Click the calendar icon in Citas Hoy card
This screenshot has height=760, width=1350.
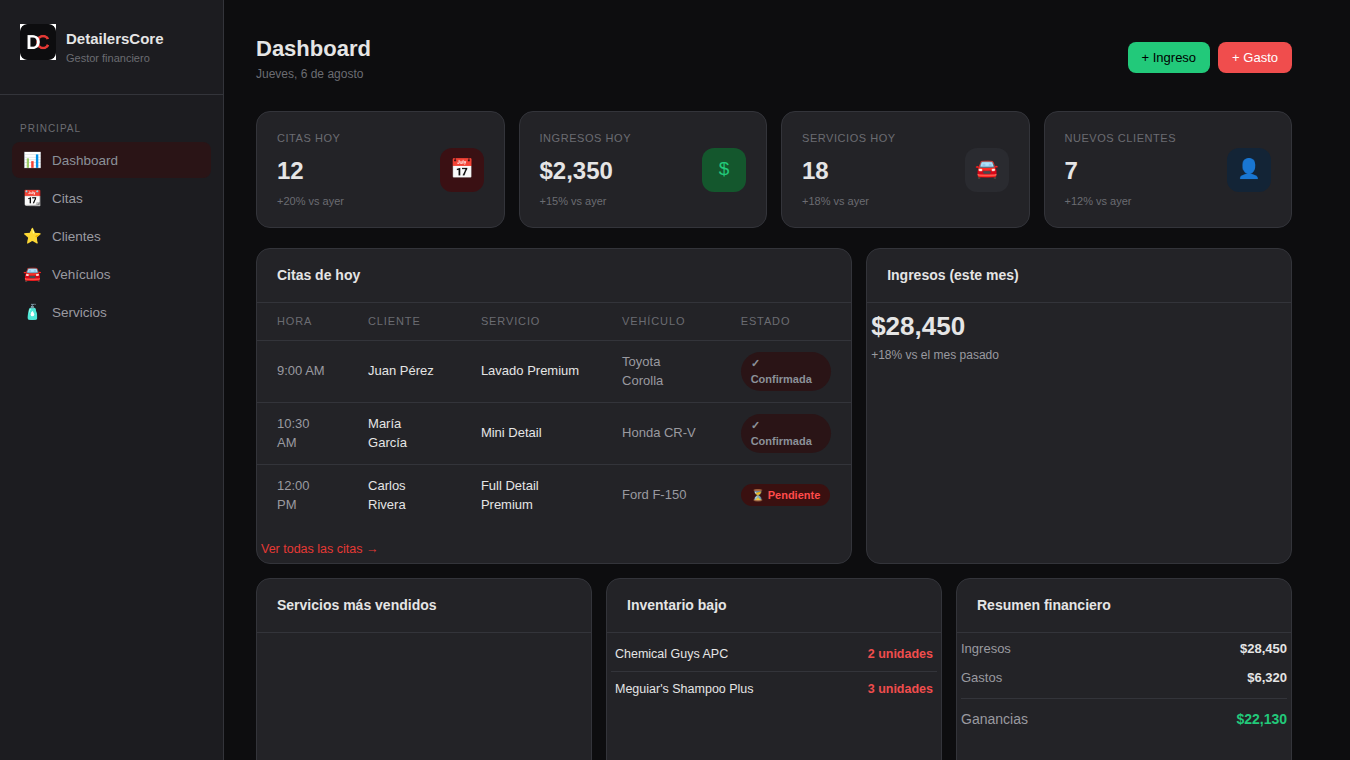[462, 170]
